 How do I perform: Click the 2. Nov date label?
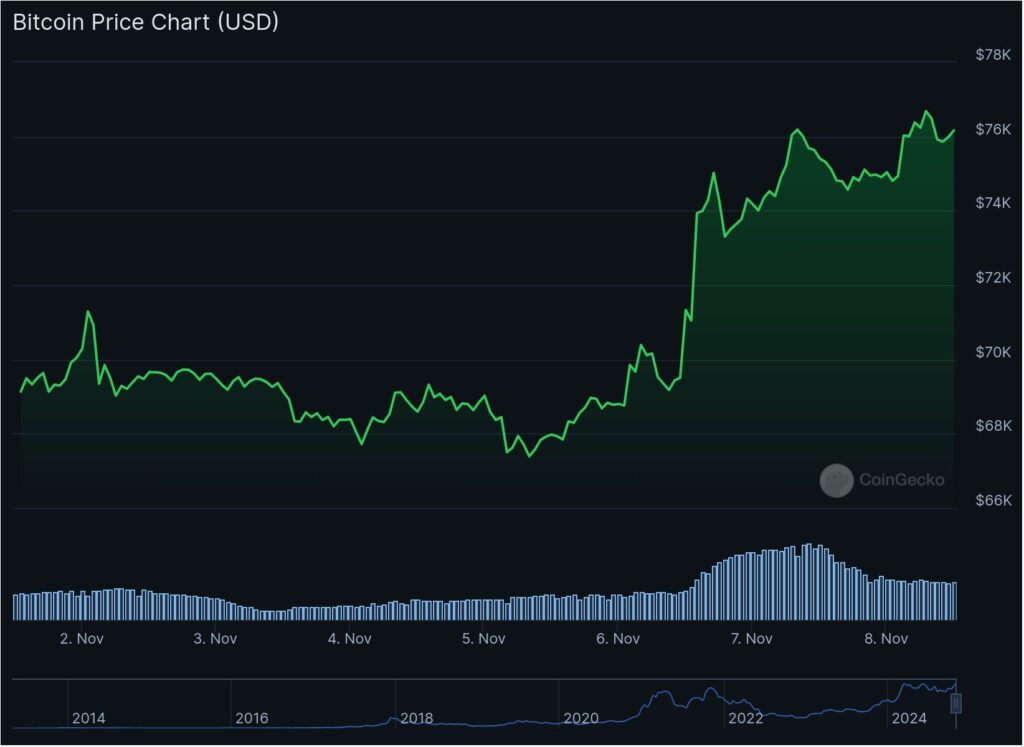click(82, 638)
